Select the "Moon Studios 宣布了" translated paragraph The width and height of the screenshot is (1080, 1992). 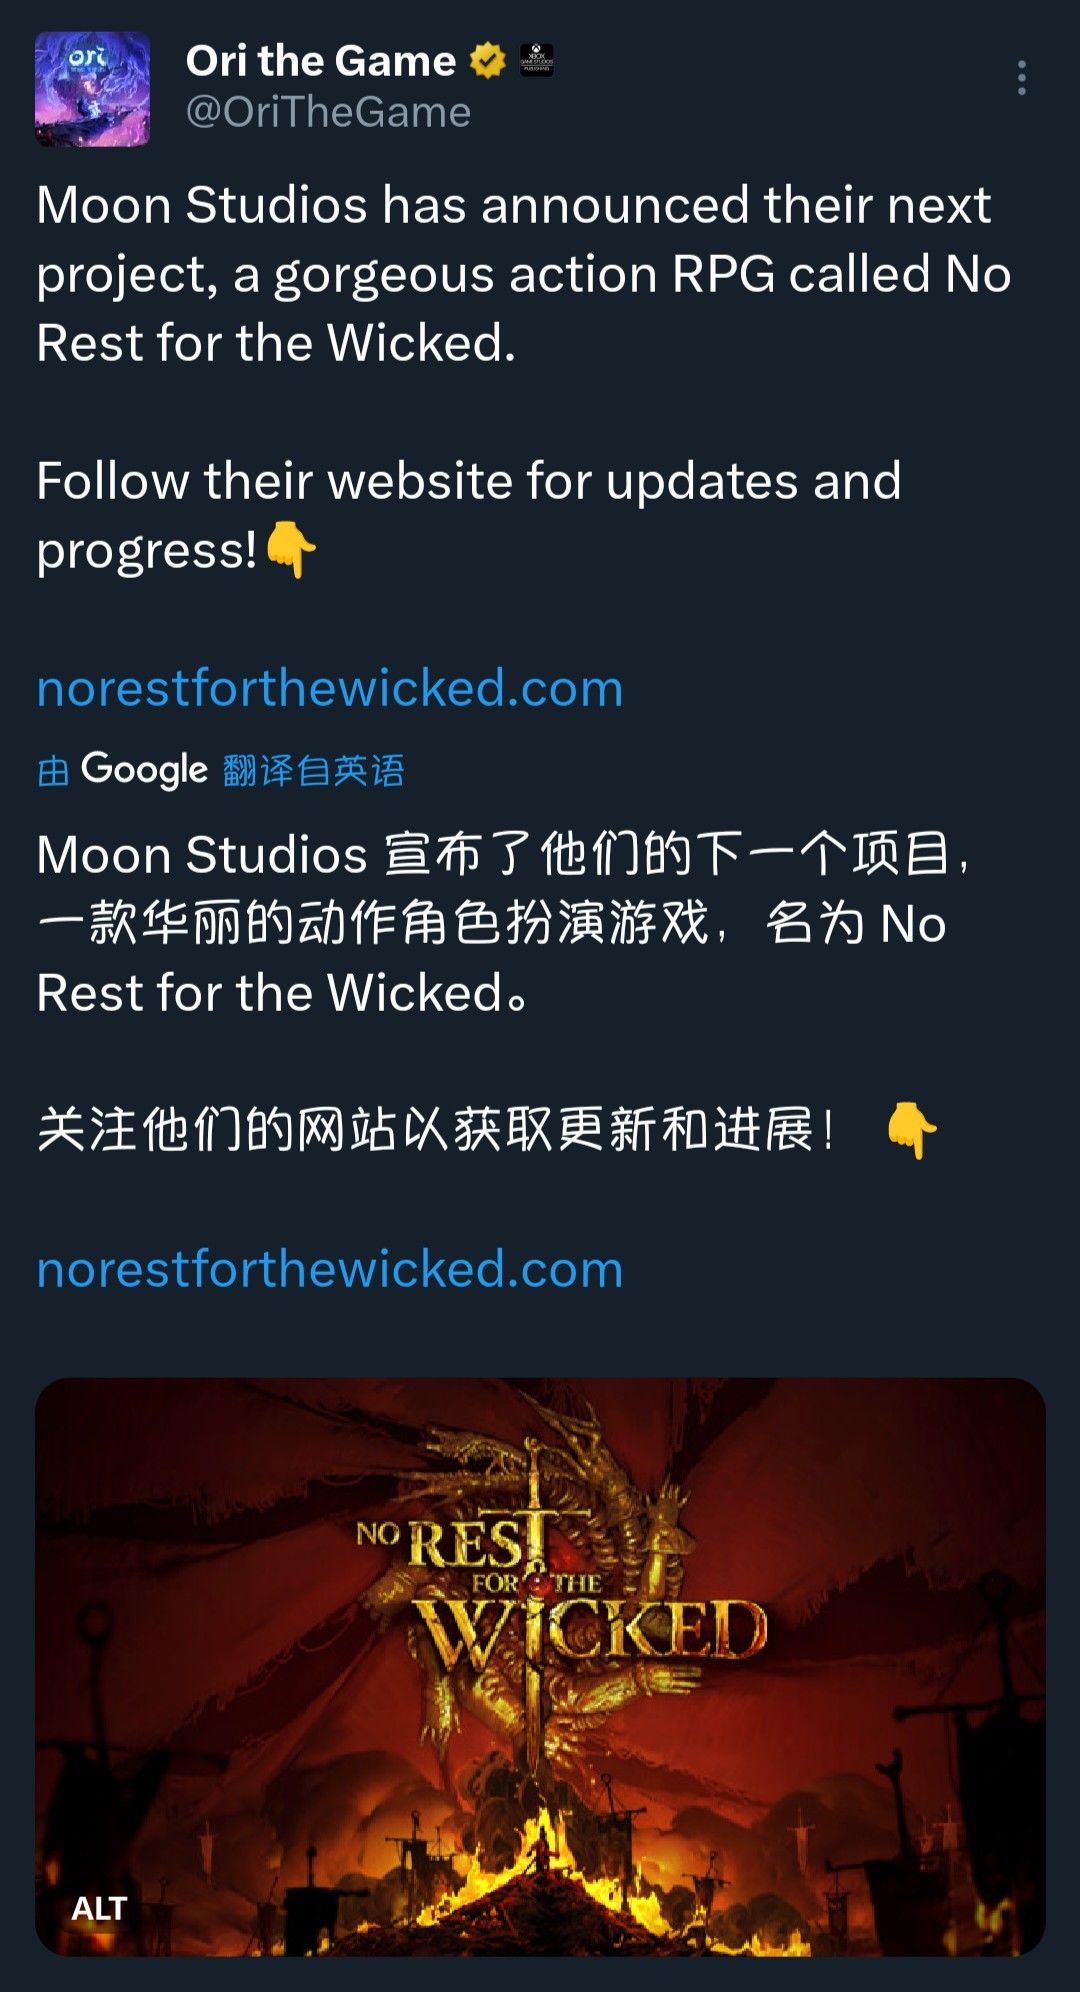[x=504, y=924]
